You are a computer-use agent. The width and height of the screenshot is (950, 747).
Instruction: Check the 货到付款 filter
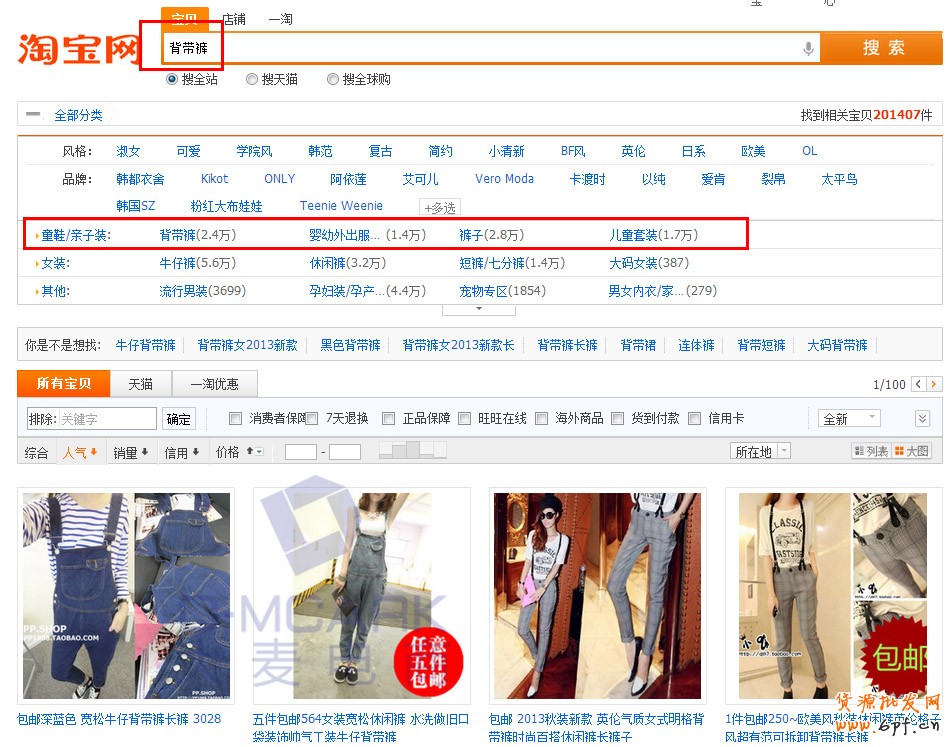pyautogui.click(x=618, y=419)
